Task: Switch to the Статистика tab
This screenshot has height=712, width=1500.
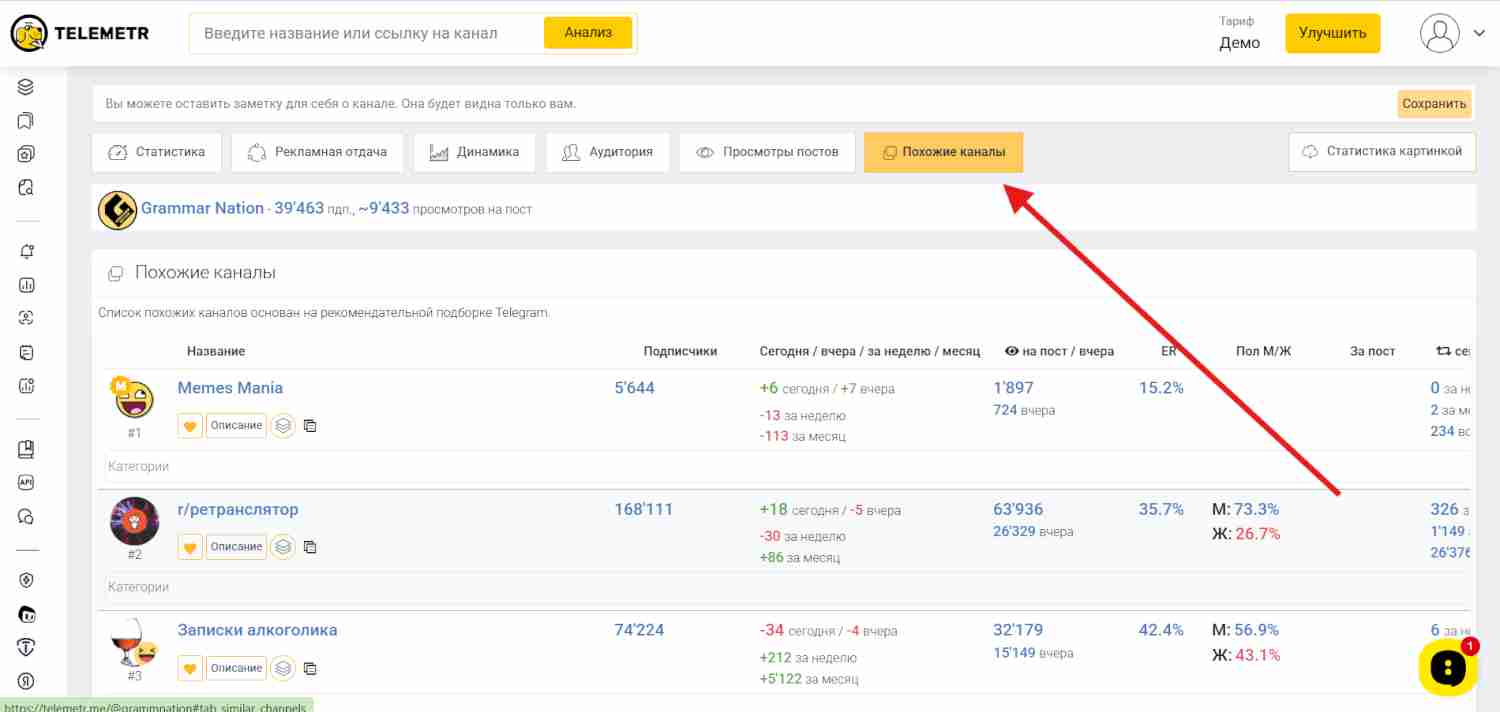Action: click(157, 152)
